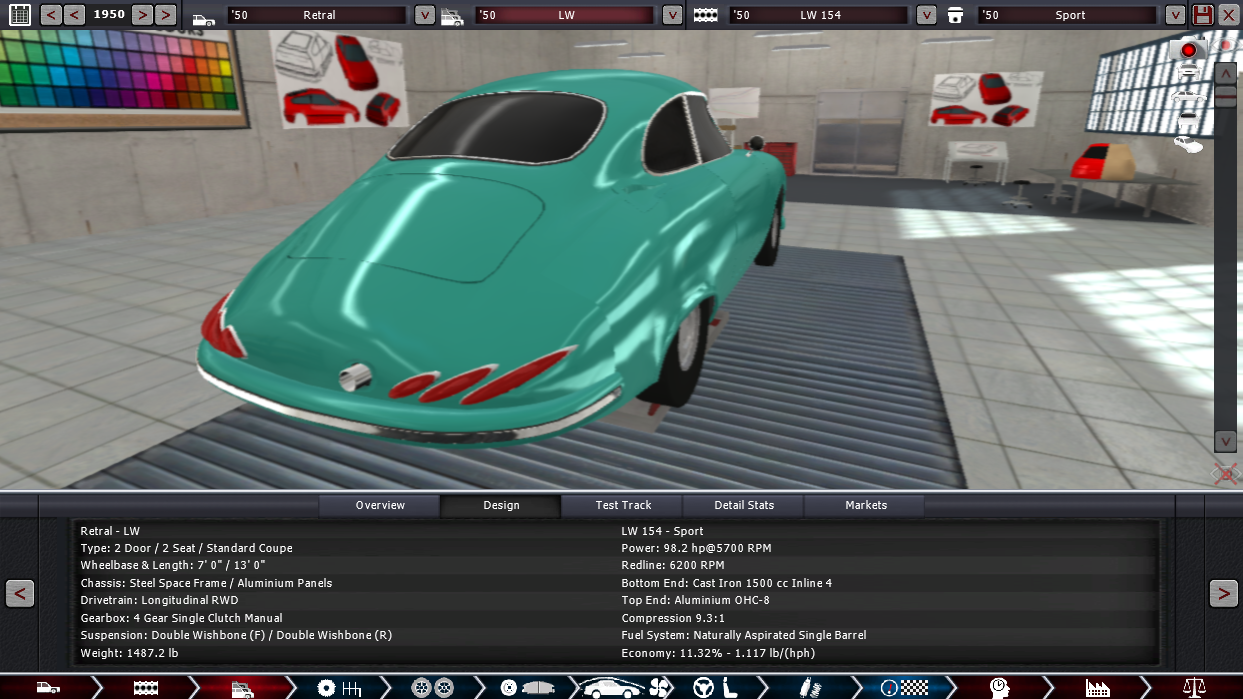Click the previous page arrow on the left
The image size is (1243, 699).
tap(19, 593)
